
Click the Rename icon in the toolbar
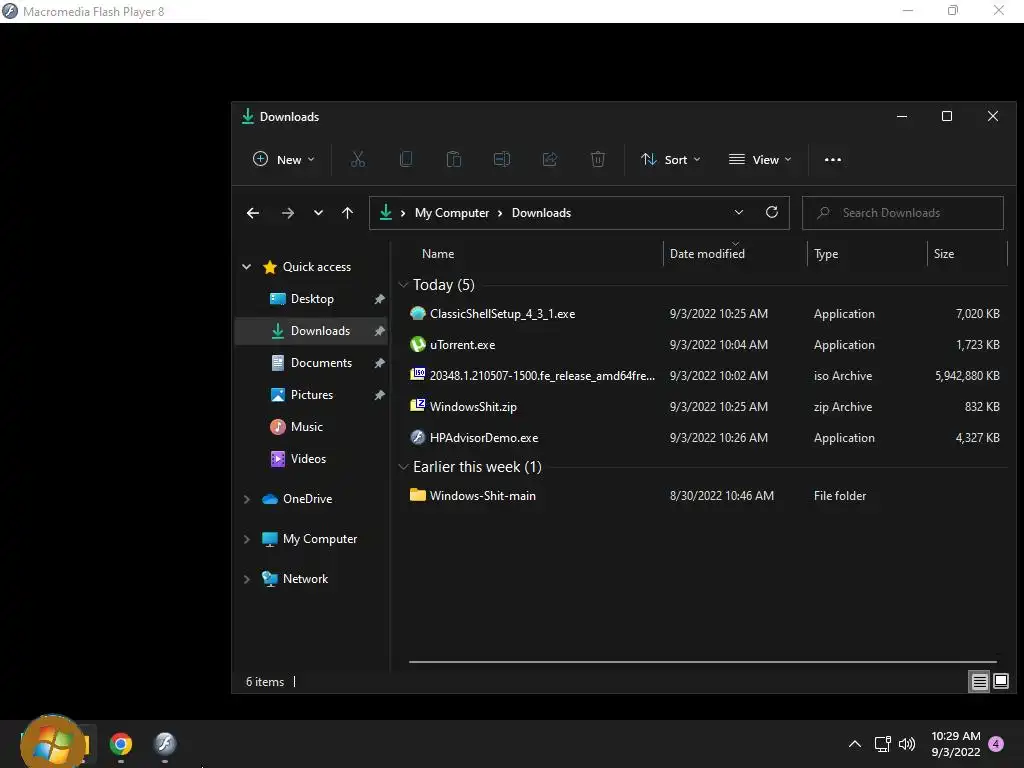[502, 159]
